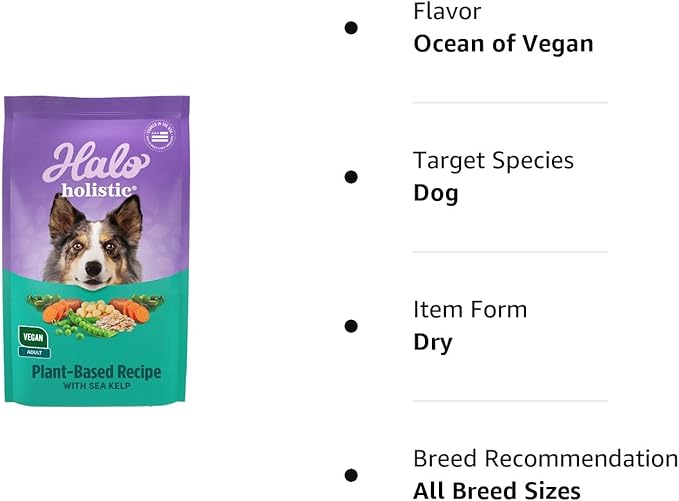Click the bullet beside Flavor
This screenshot has height=501, width=679.
coord(351,28)
